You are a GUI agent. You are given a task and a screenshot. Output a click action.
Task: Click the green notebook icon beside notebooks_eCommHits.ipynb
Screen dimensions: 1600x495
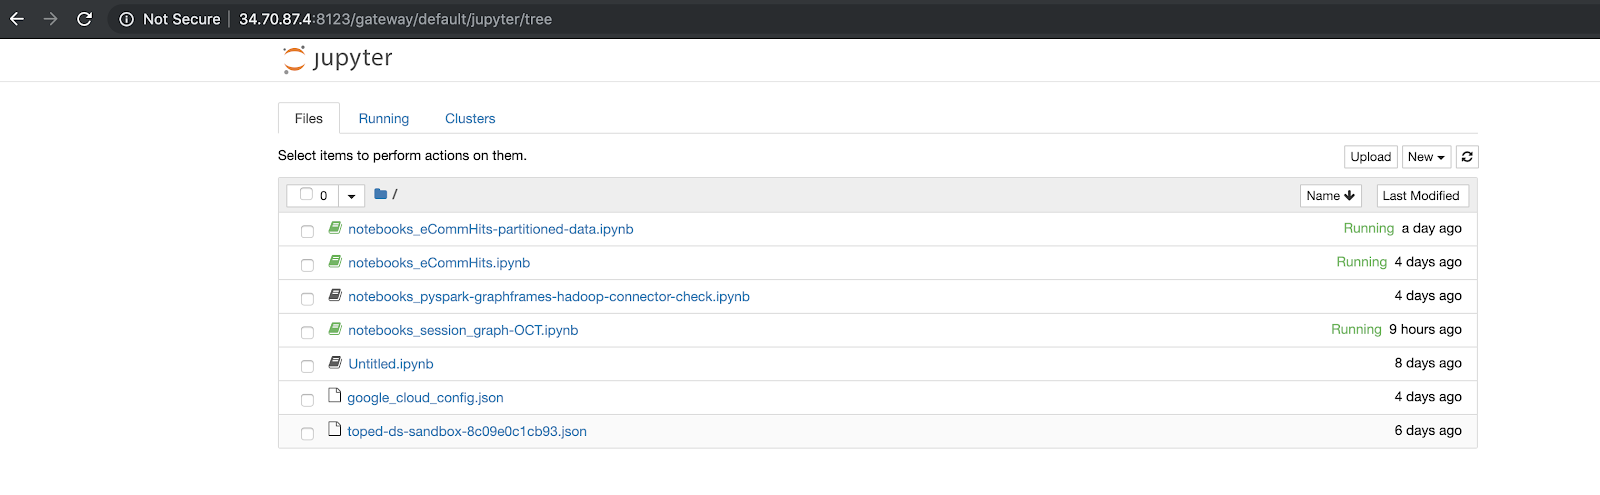pyautogui.click(x=335, y=262)
